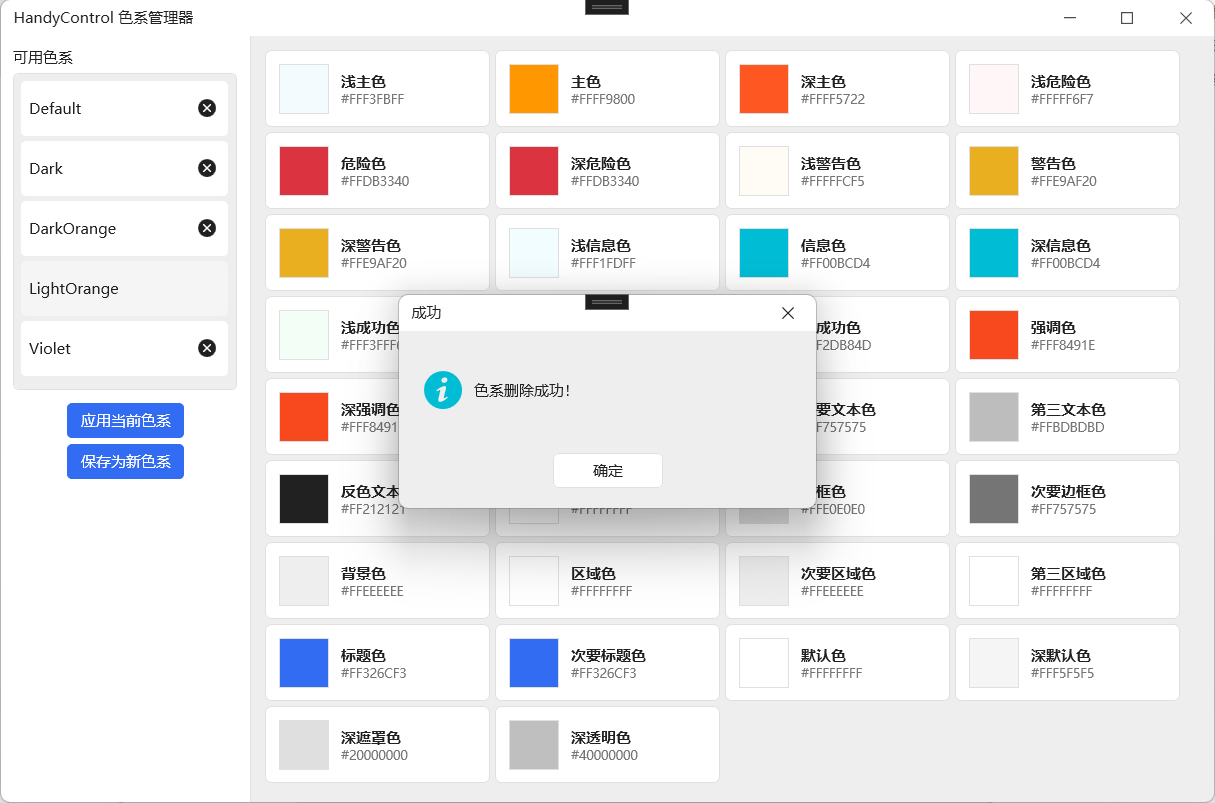Image resolution: width=1215 pixels, height=803 pixels.
Task: Choose the 背景色 swatch
Action: tap(304, 581)
